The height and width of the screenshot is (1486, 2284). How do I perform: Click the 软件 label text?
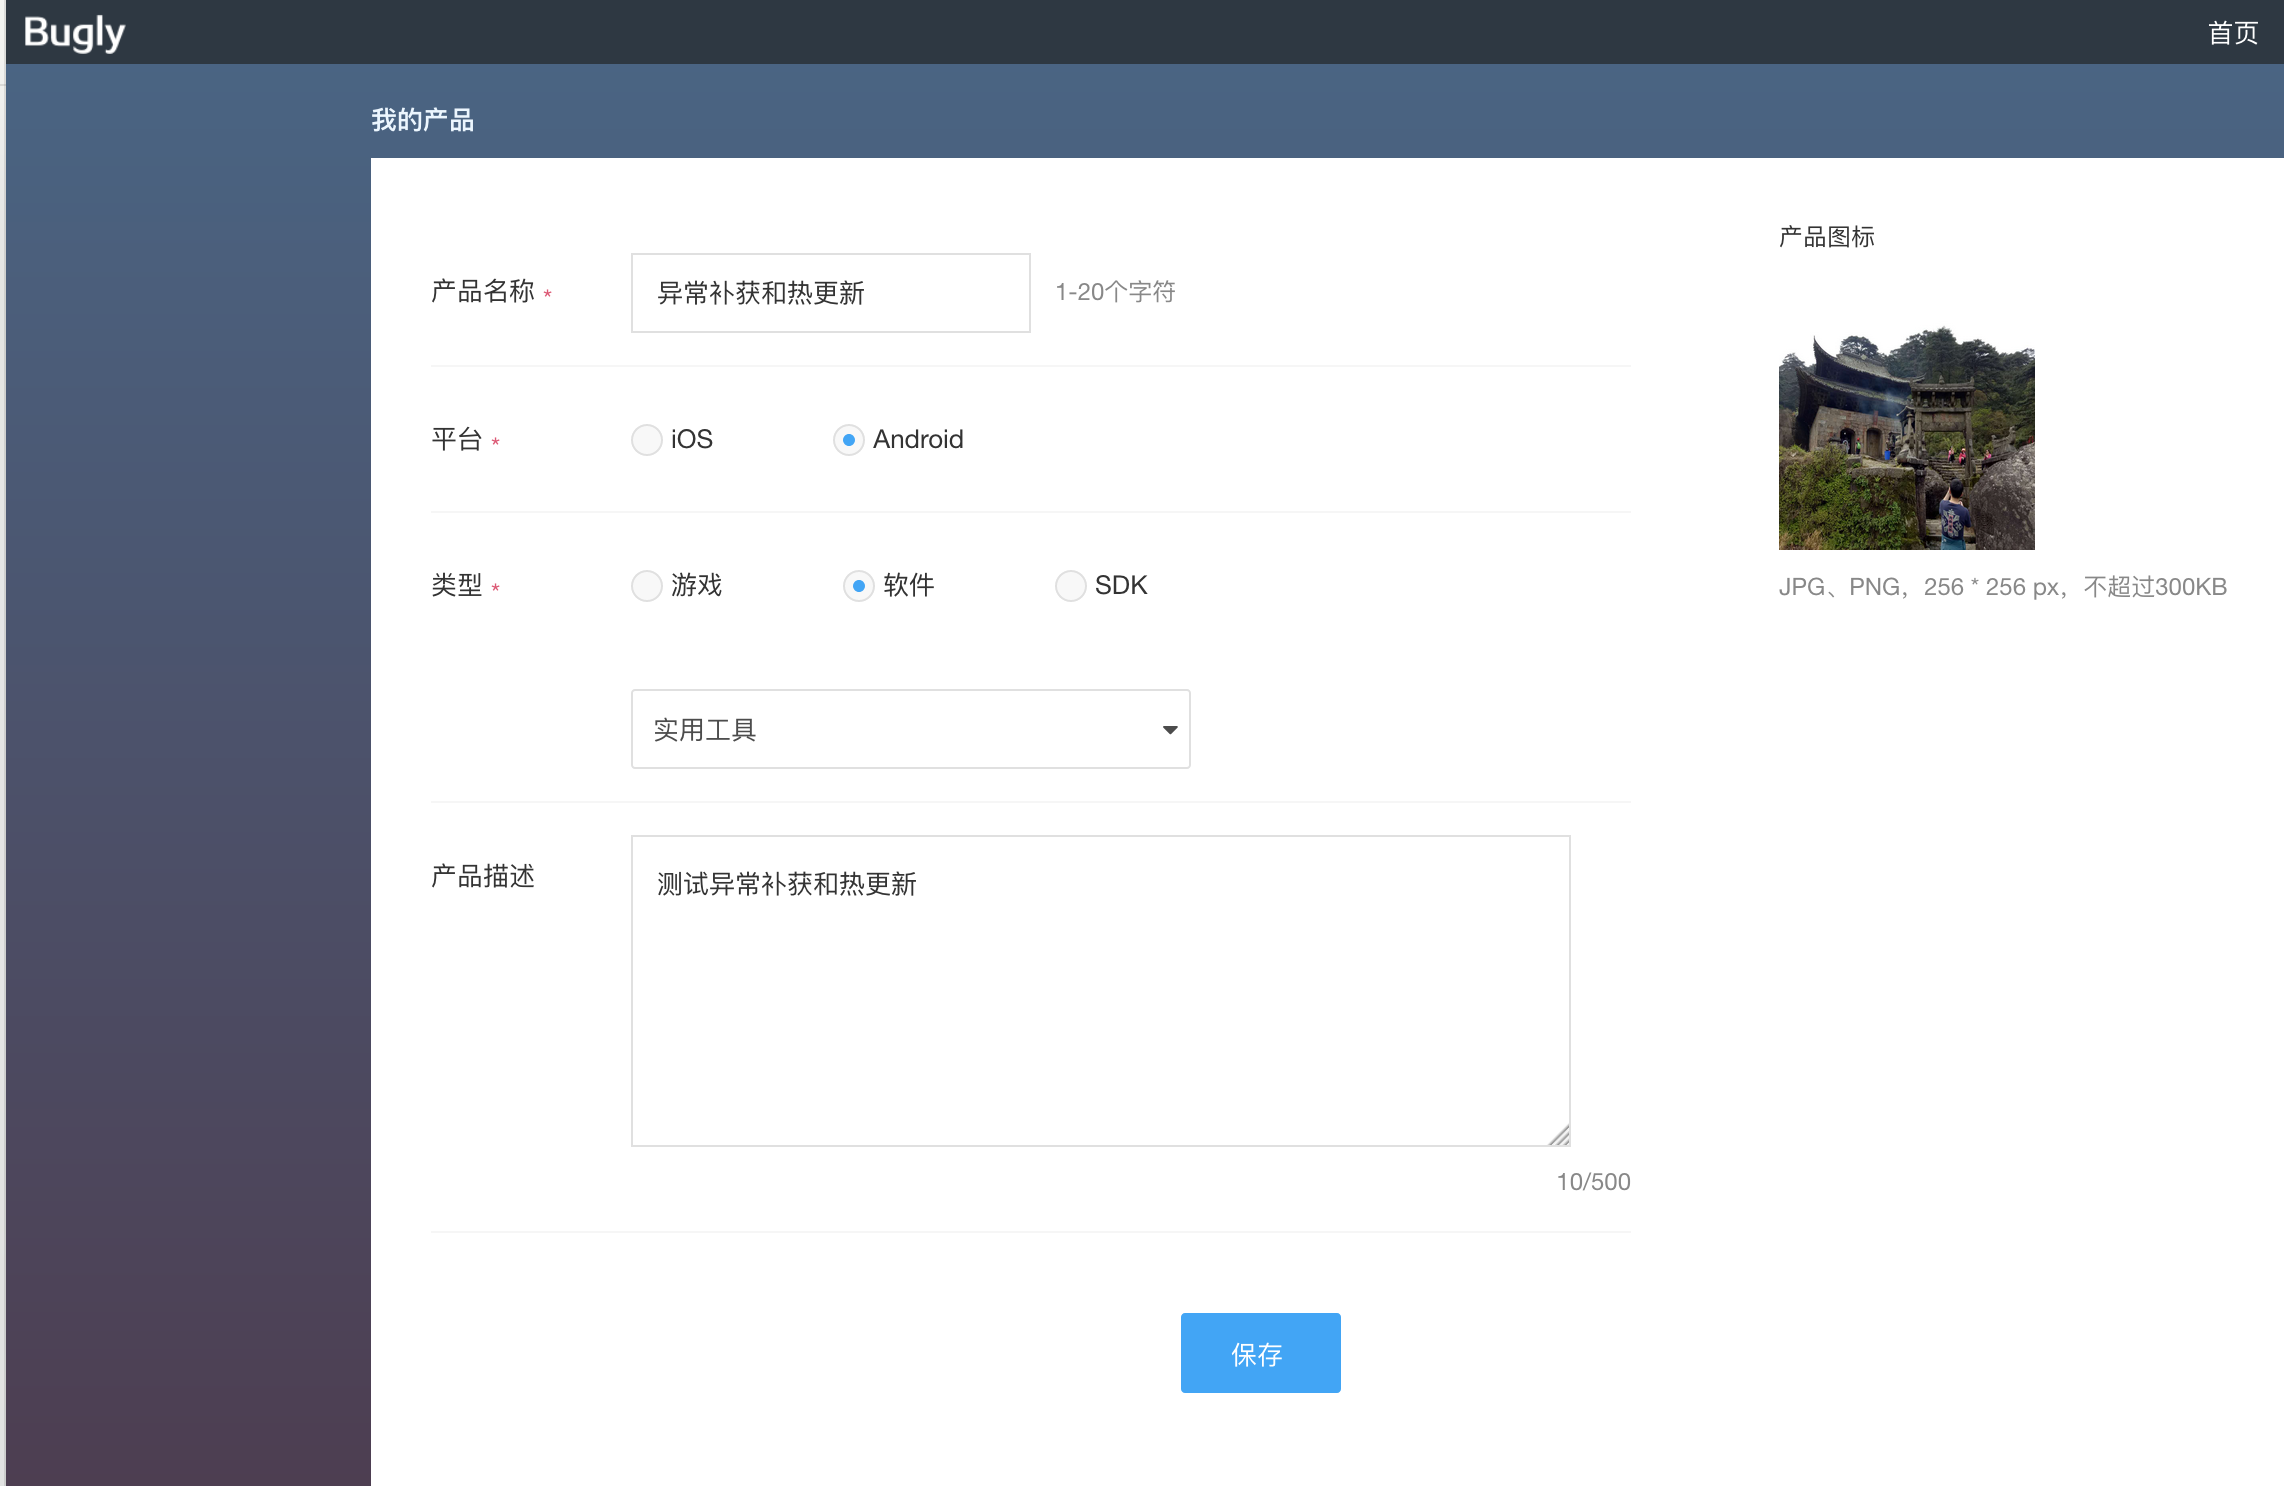[908, 585]
